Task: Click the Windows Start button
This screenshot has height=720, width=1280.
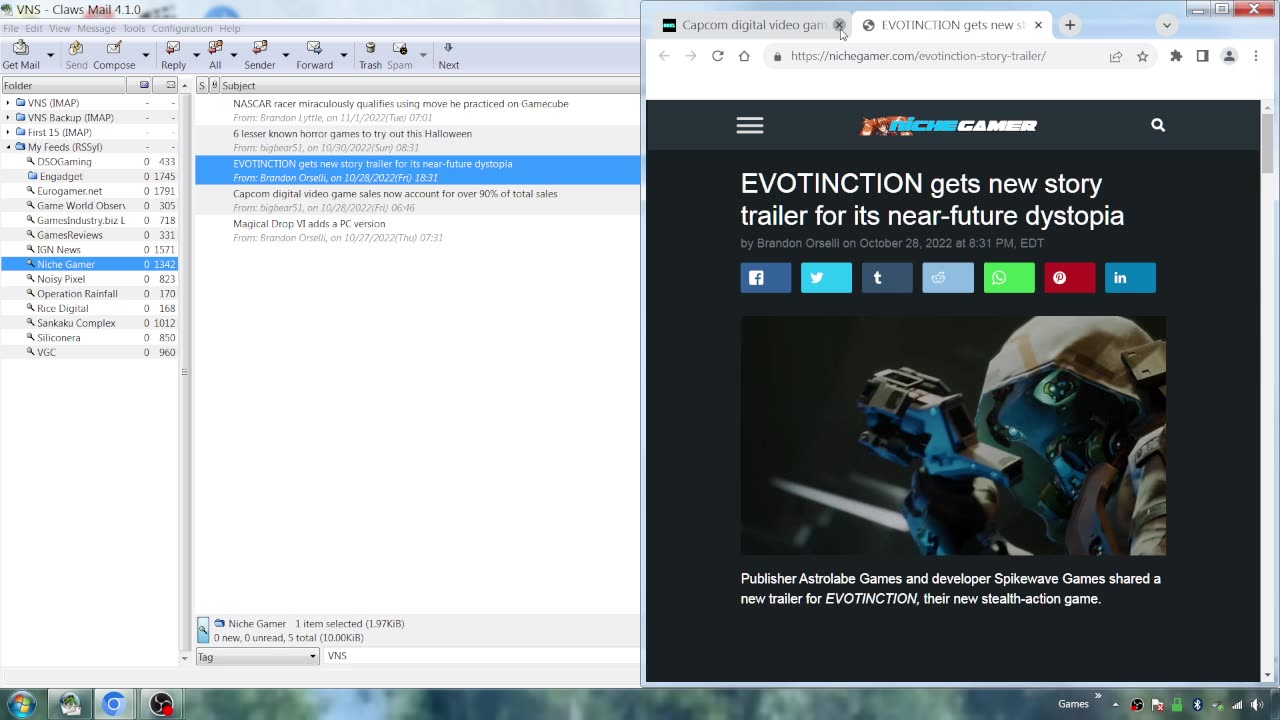Action: tap(21, 704)
